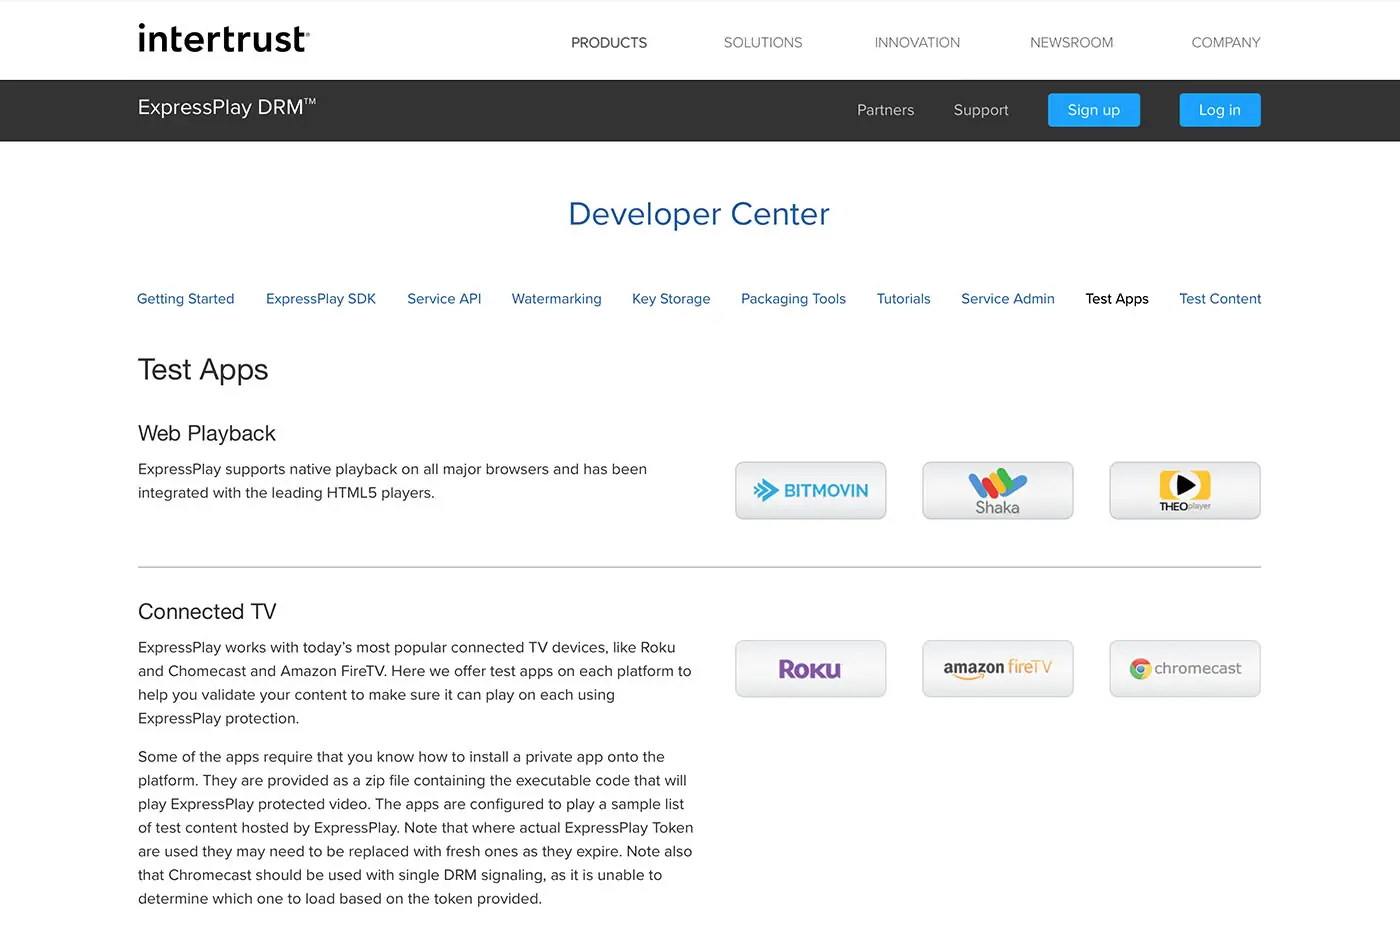The height and width of the screenshot is (934, 1400).
Task: Open the Roku test app
Action: click(810, 669)
